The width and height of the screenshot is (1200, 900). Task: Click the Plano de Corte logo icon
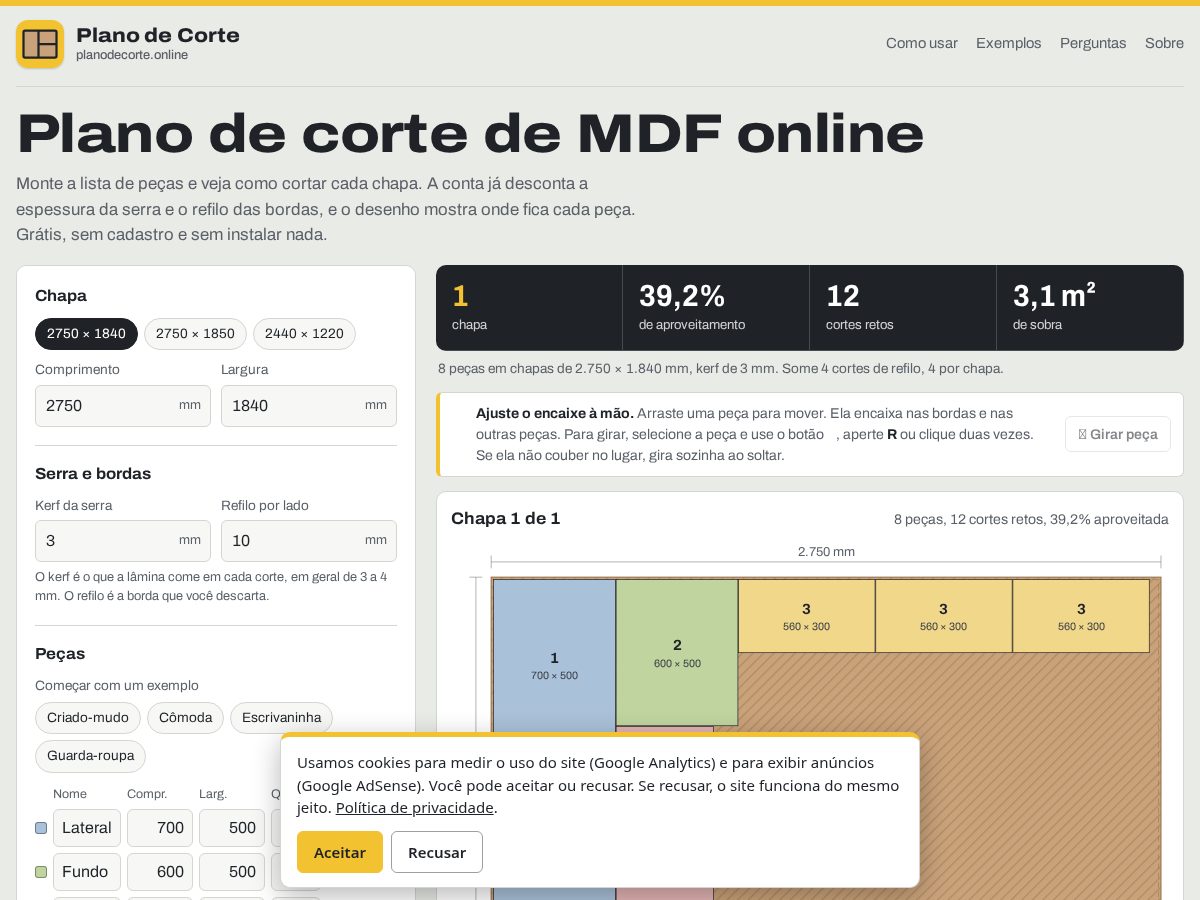[40, 44]
